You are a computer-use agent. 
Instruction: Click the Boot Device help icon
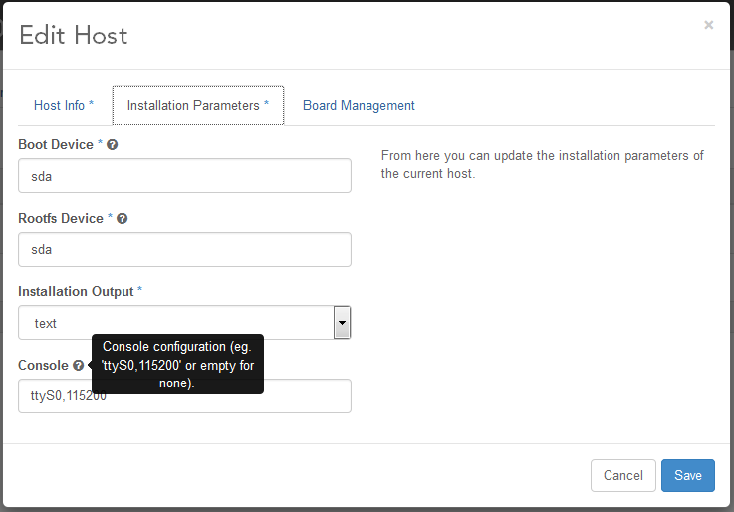(113, 145)
